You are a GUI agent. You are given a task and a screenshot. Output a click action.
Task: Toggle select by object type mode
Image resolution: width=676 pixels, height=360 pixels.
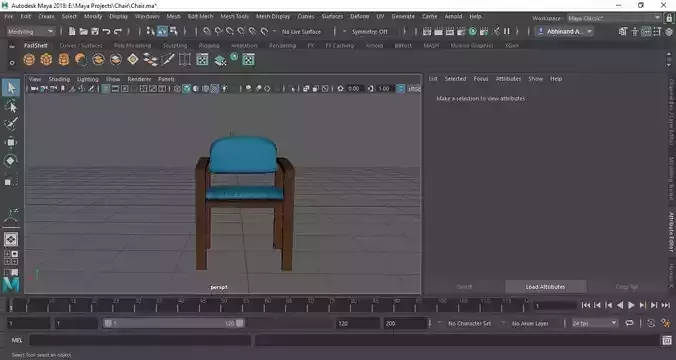tap(162, 31)
